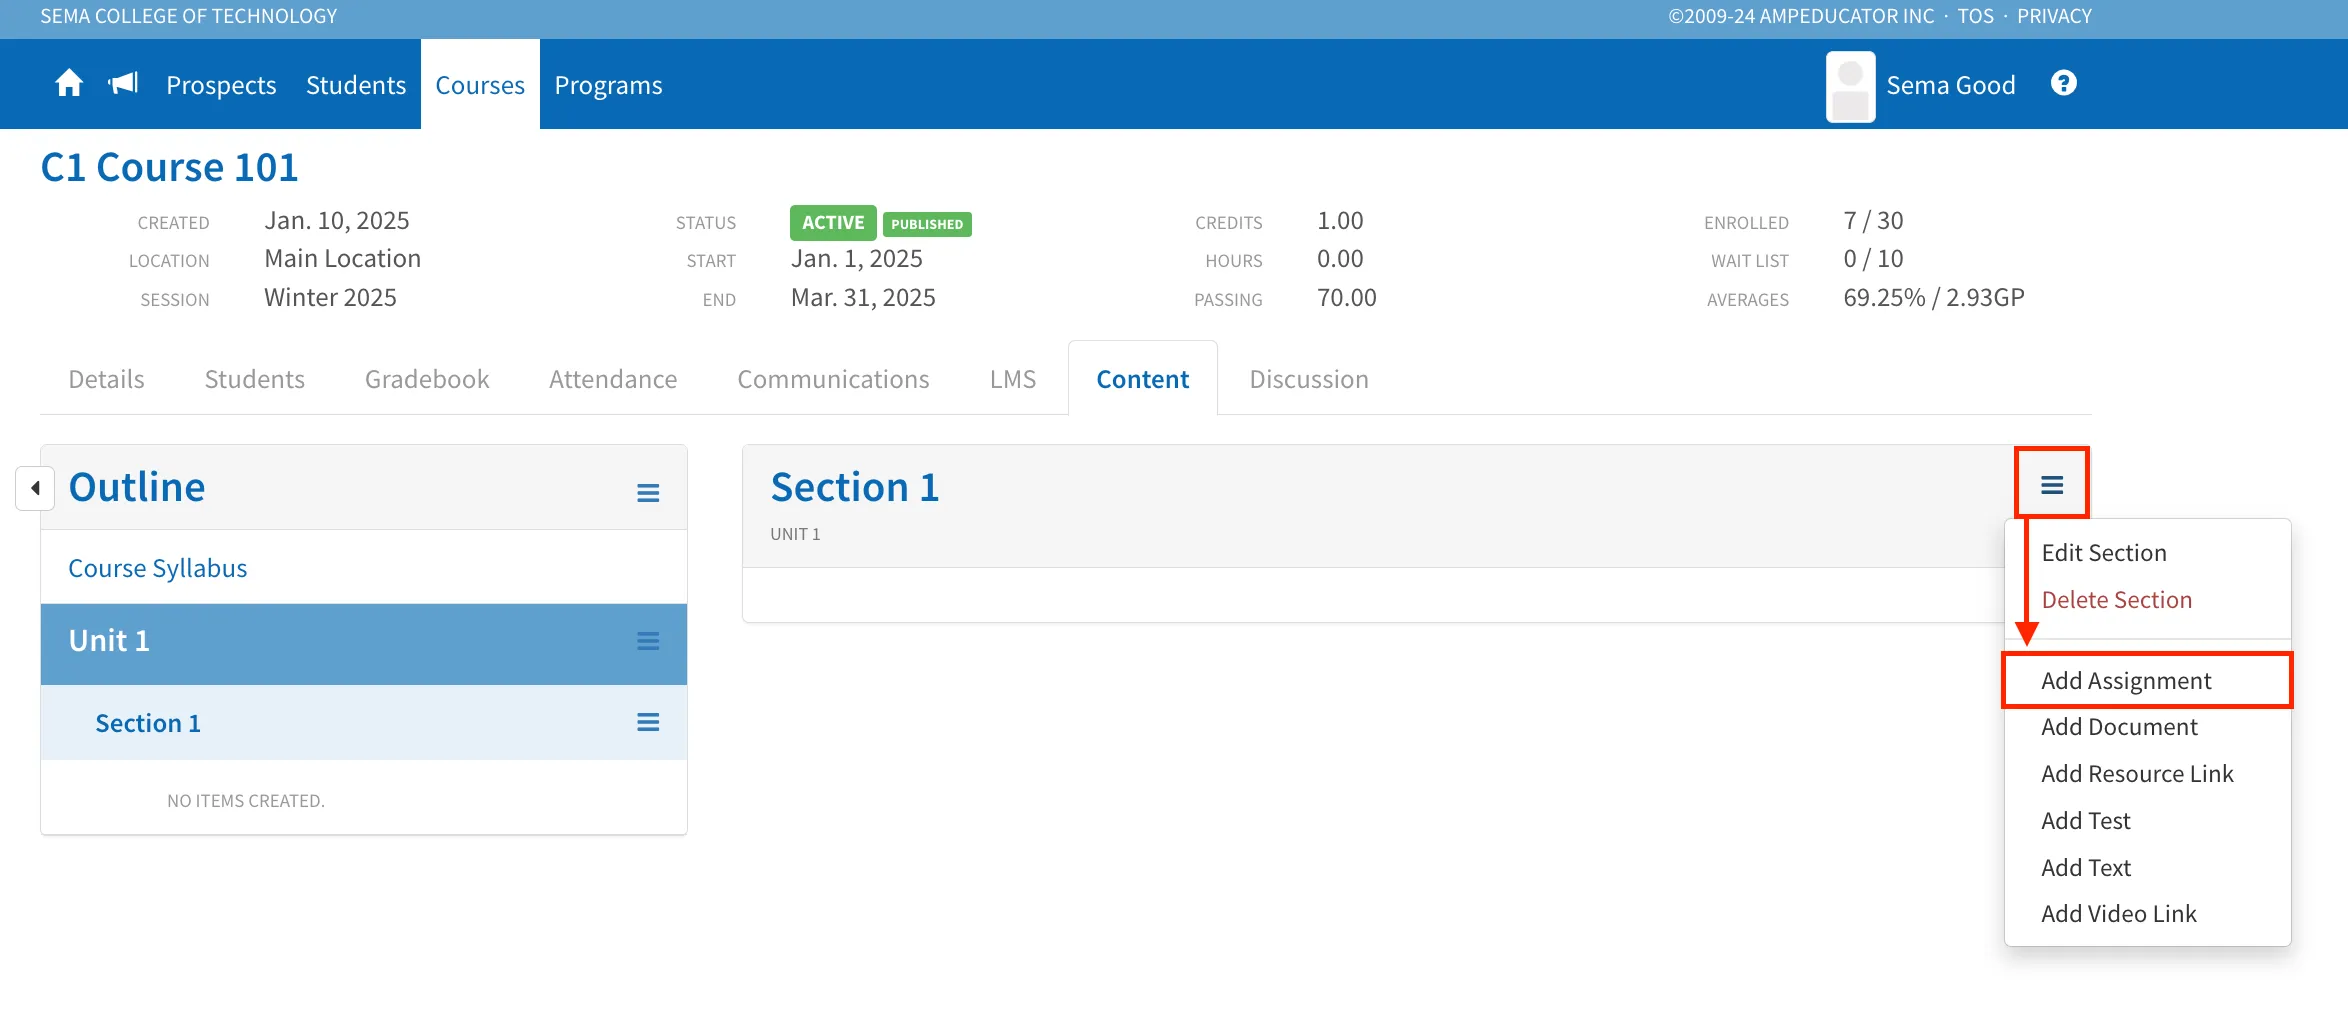Click the Sema Good user avatar
Screen dimensions: 2348x1010
click(x=1850, y=87)
